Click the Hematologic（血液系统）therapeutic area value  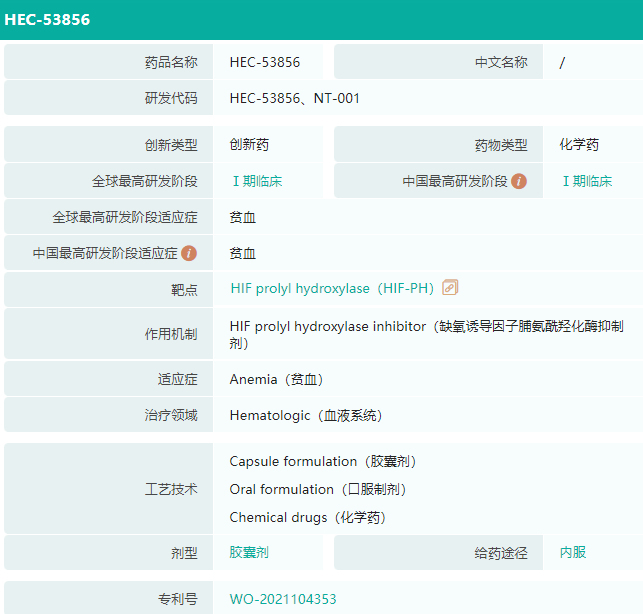(x=306, y=416)
